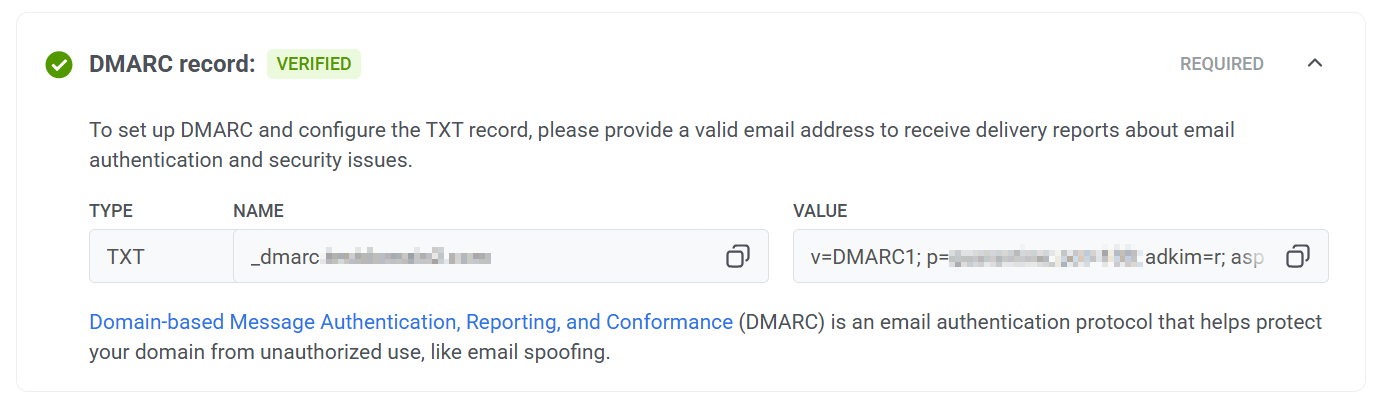The height and width of the screenshot is (416, 1385).
Task: Click the green verified checkmark icon
Action: [x=59, y=65]
